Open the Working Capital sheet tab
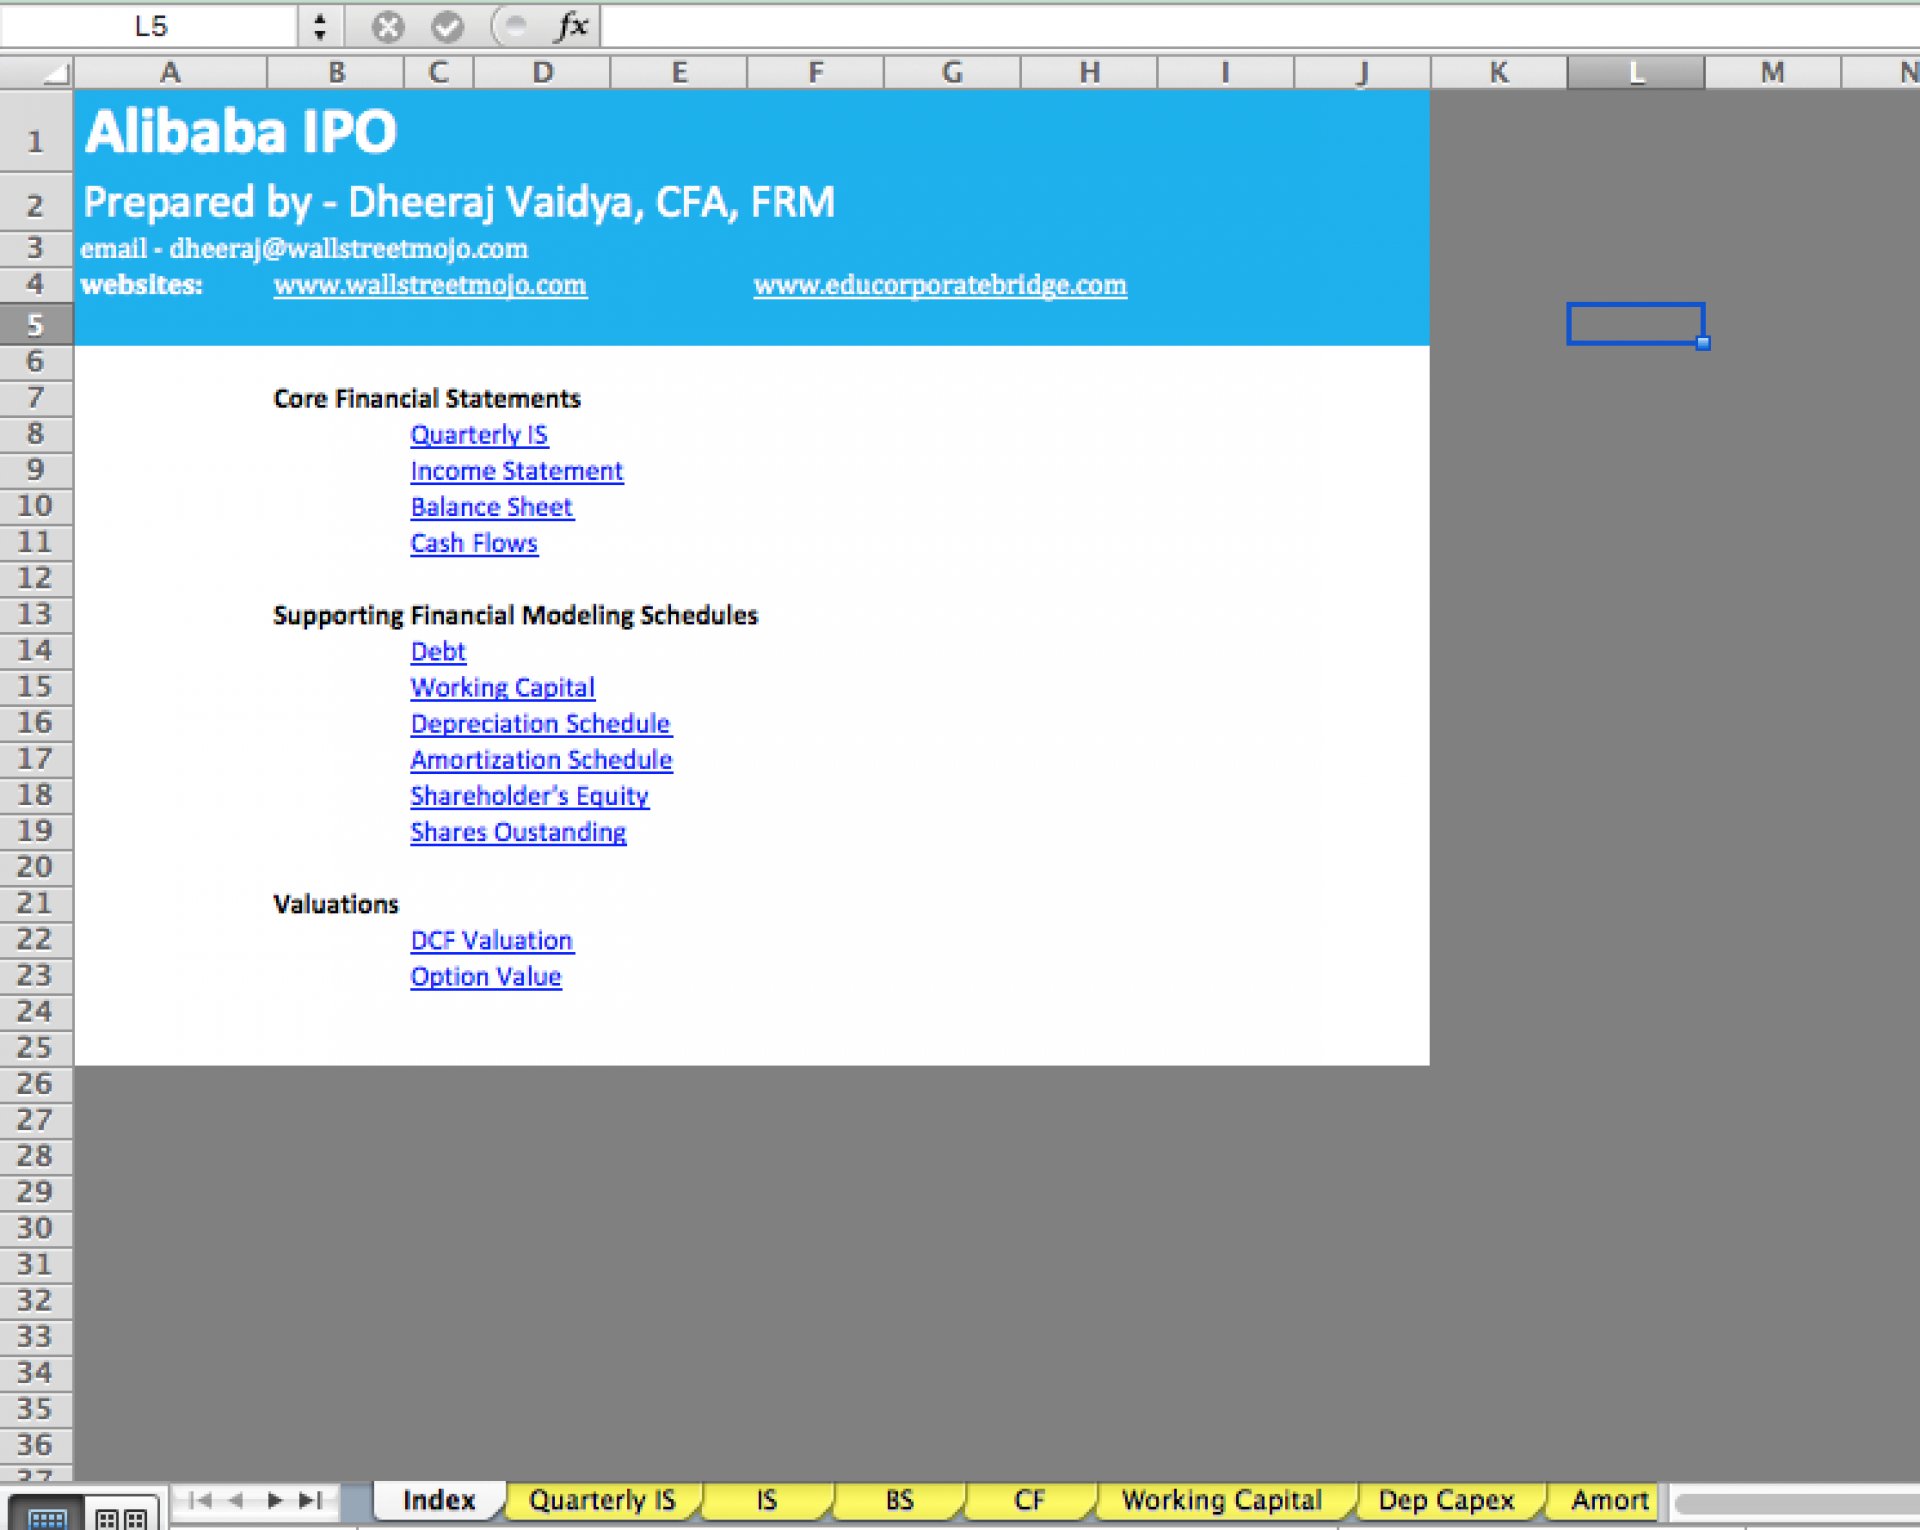The image size is (1920, 1530). [1222, 1500]
